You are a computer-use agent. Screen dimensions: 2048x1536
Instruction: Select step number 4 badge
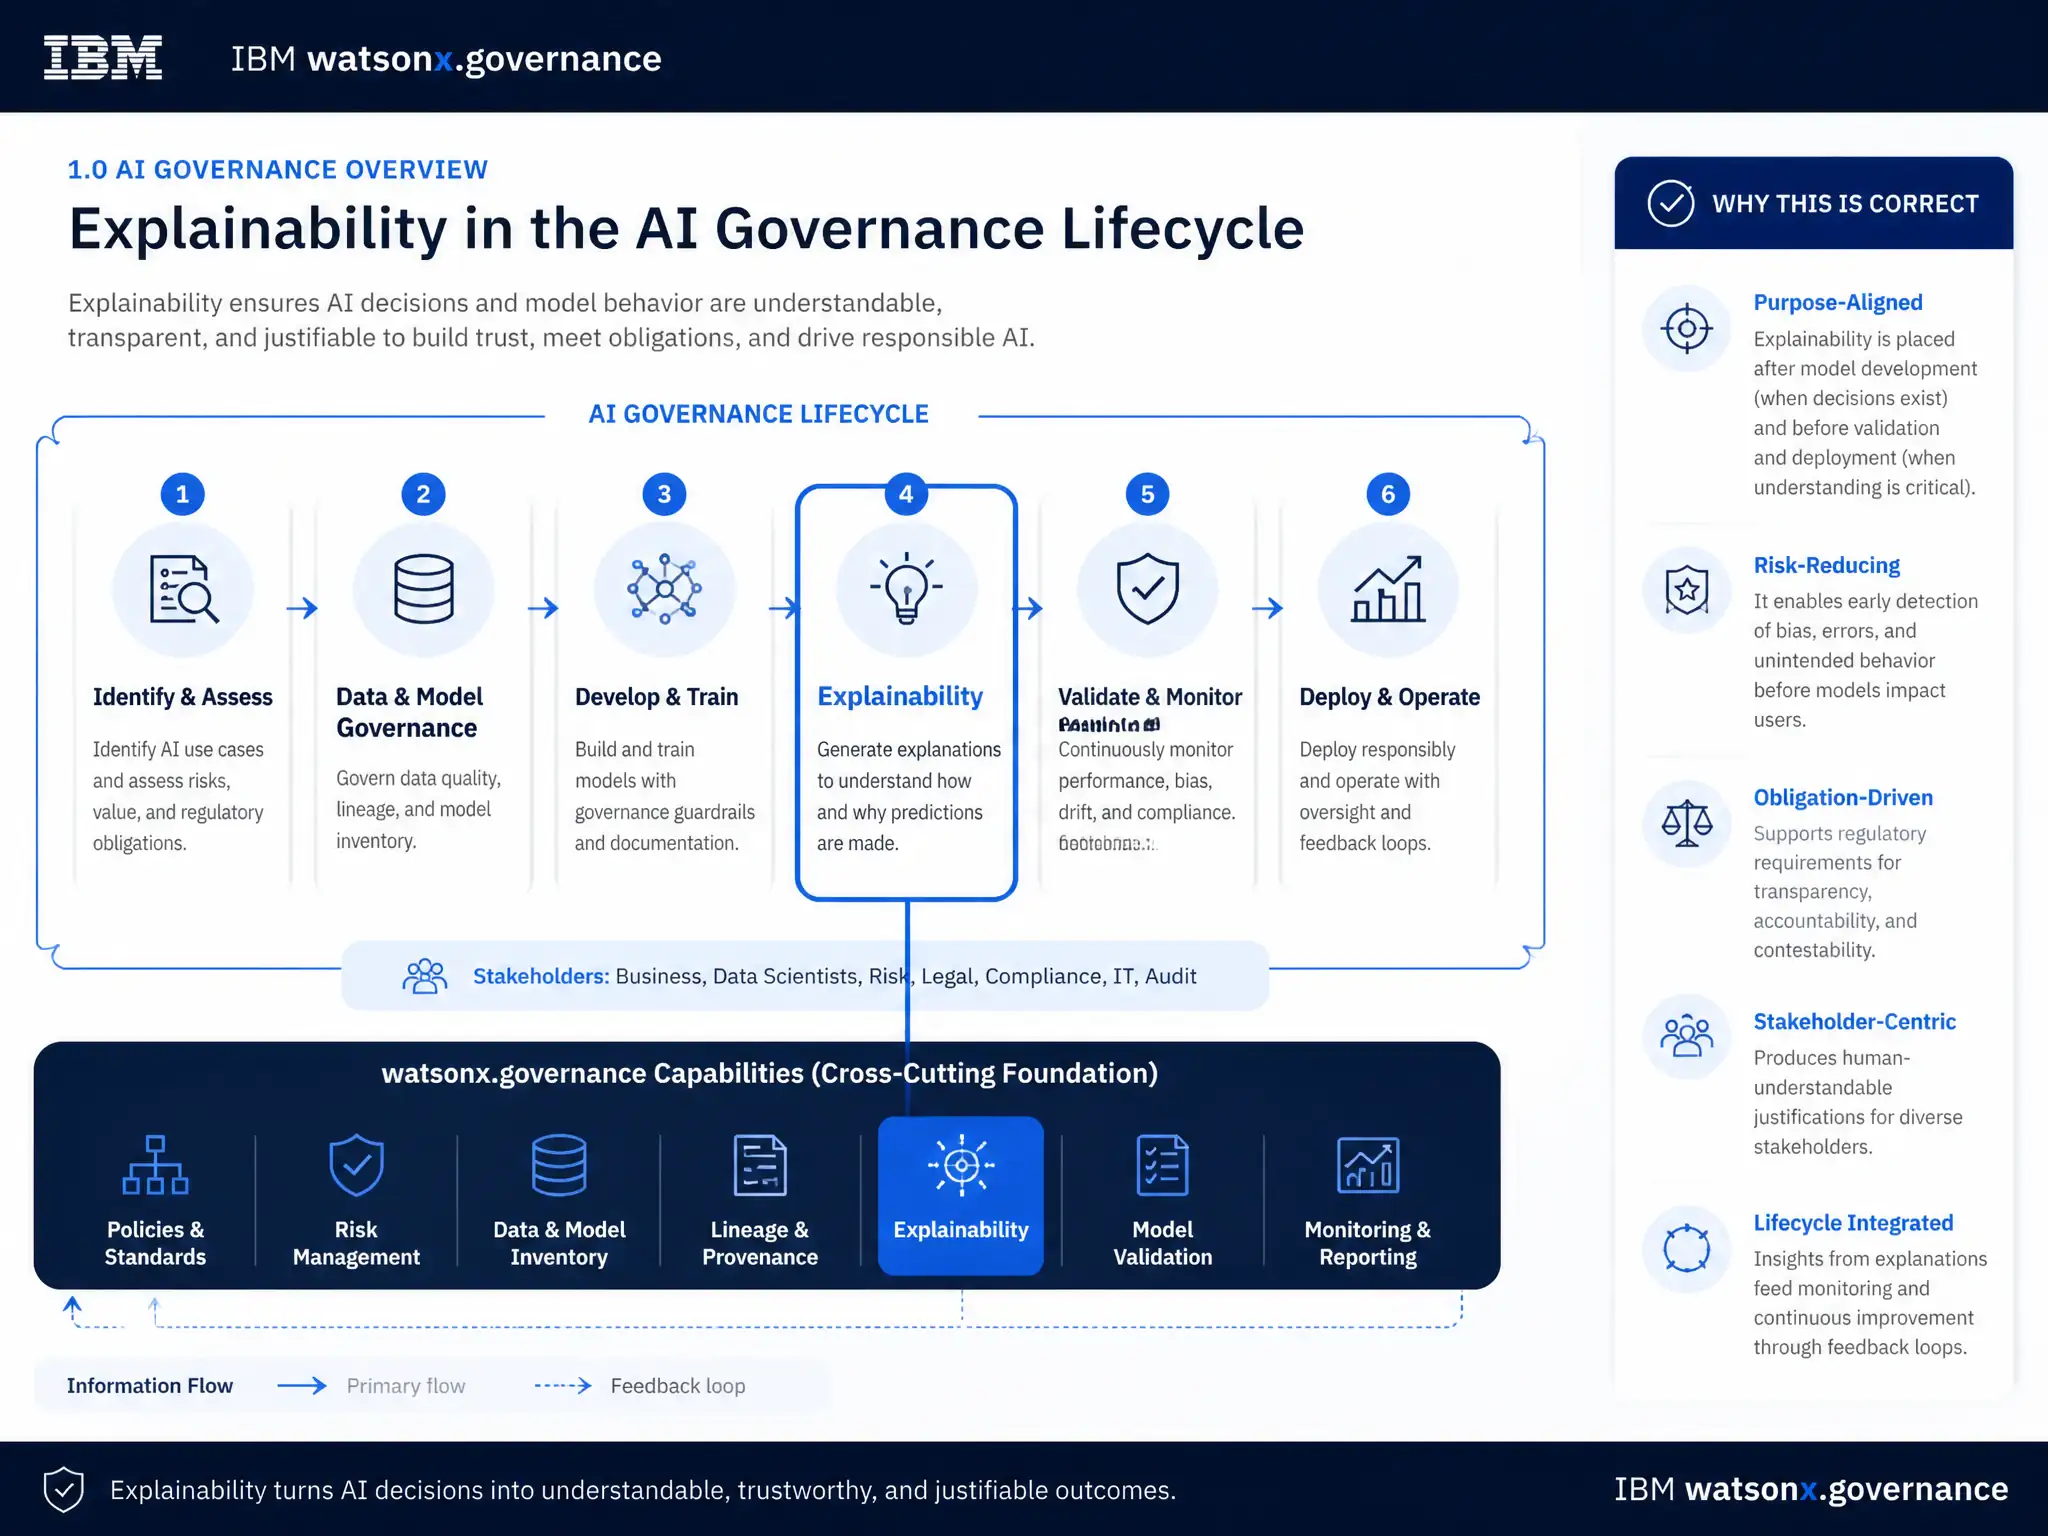click(x=906, y=494)
